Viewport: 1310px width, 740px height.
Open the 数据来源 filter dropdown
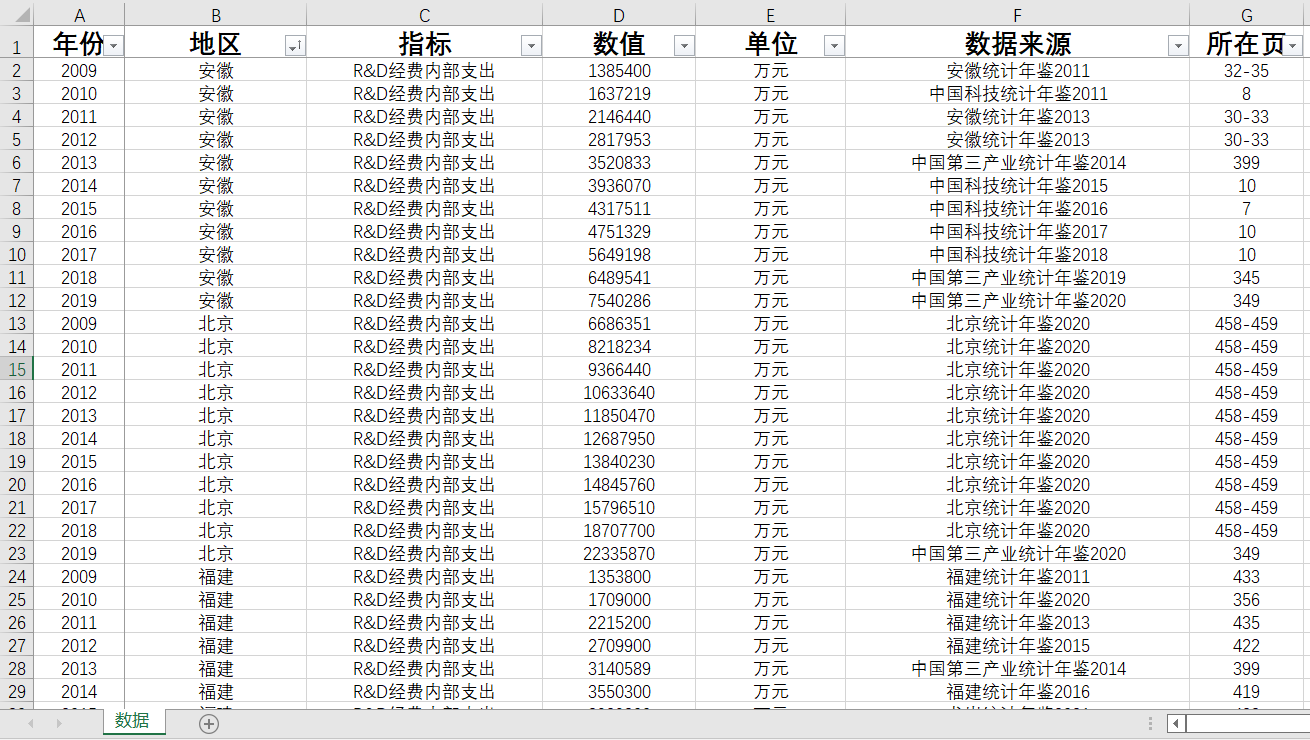coord(1178,46)
